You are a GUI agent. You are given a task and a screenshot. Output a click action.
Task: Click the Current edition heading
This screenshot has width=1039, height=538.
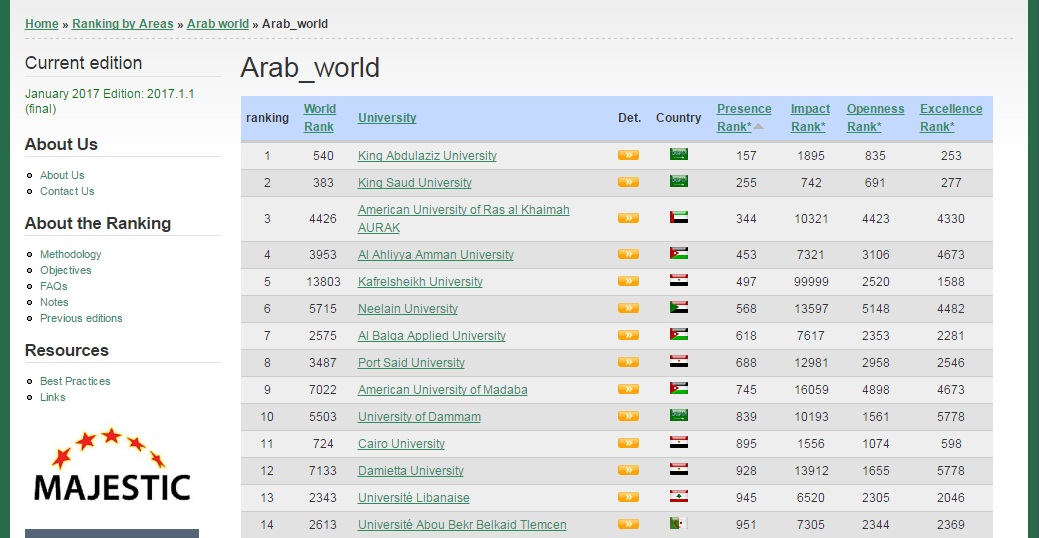(83, 63)
